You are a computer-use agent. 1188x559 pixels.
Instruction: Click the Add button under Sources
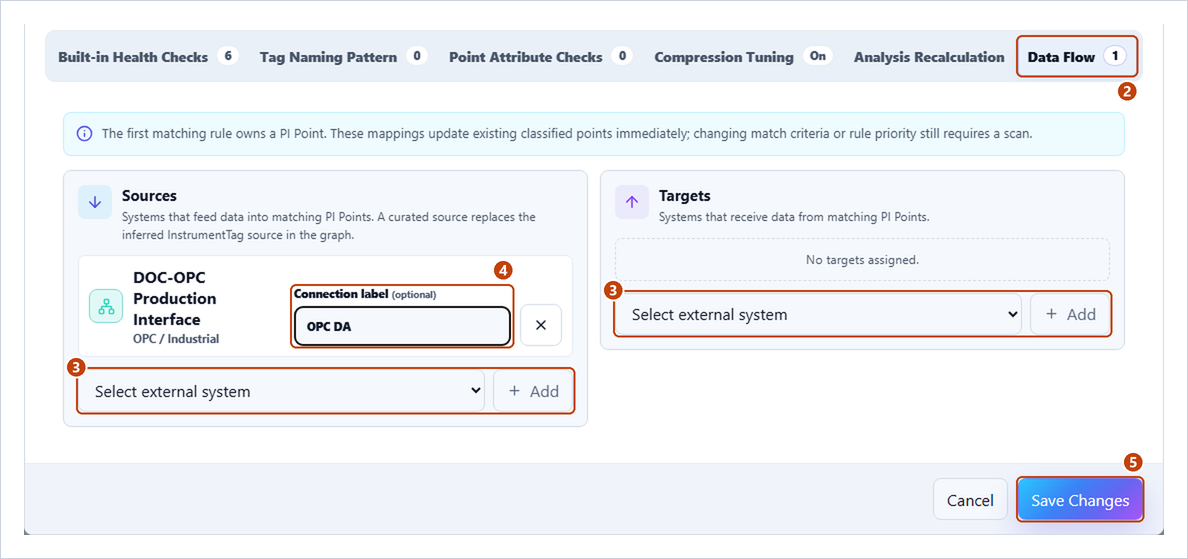(x=533, y=392)
